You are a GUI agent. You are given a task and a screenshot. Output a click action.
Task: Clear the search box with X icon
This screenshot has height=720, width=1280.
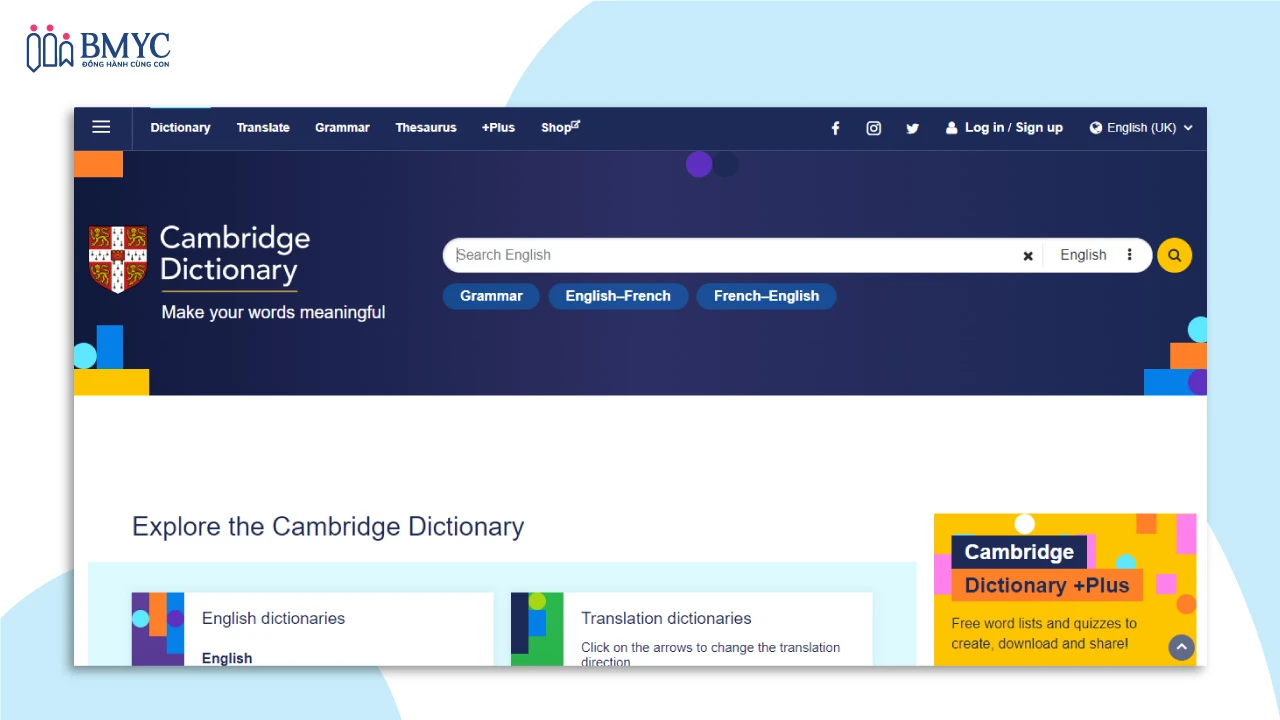tap(1027, 256)
